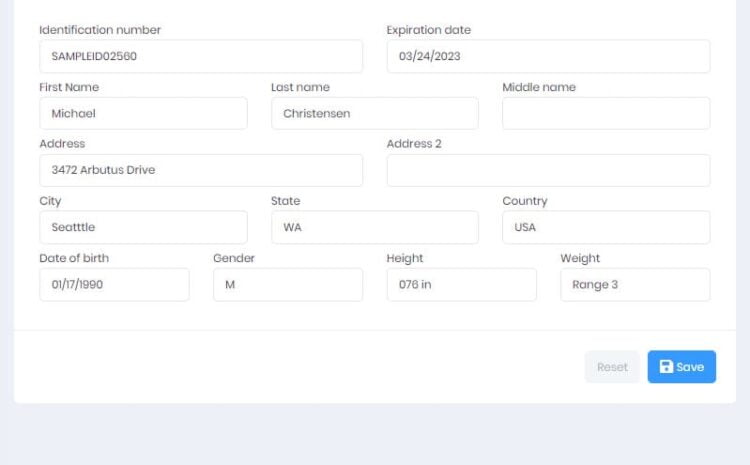Edit the State field containing WA
750x465 pixels.
point(375,227)
